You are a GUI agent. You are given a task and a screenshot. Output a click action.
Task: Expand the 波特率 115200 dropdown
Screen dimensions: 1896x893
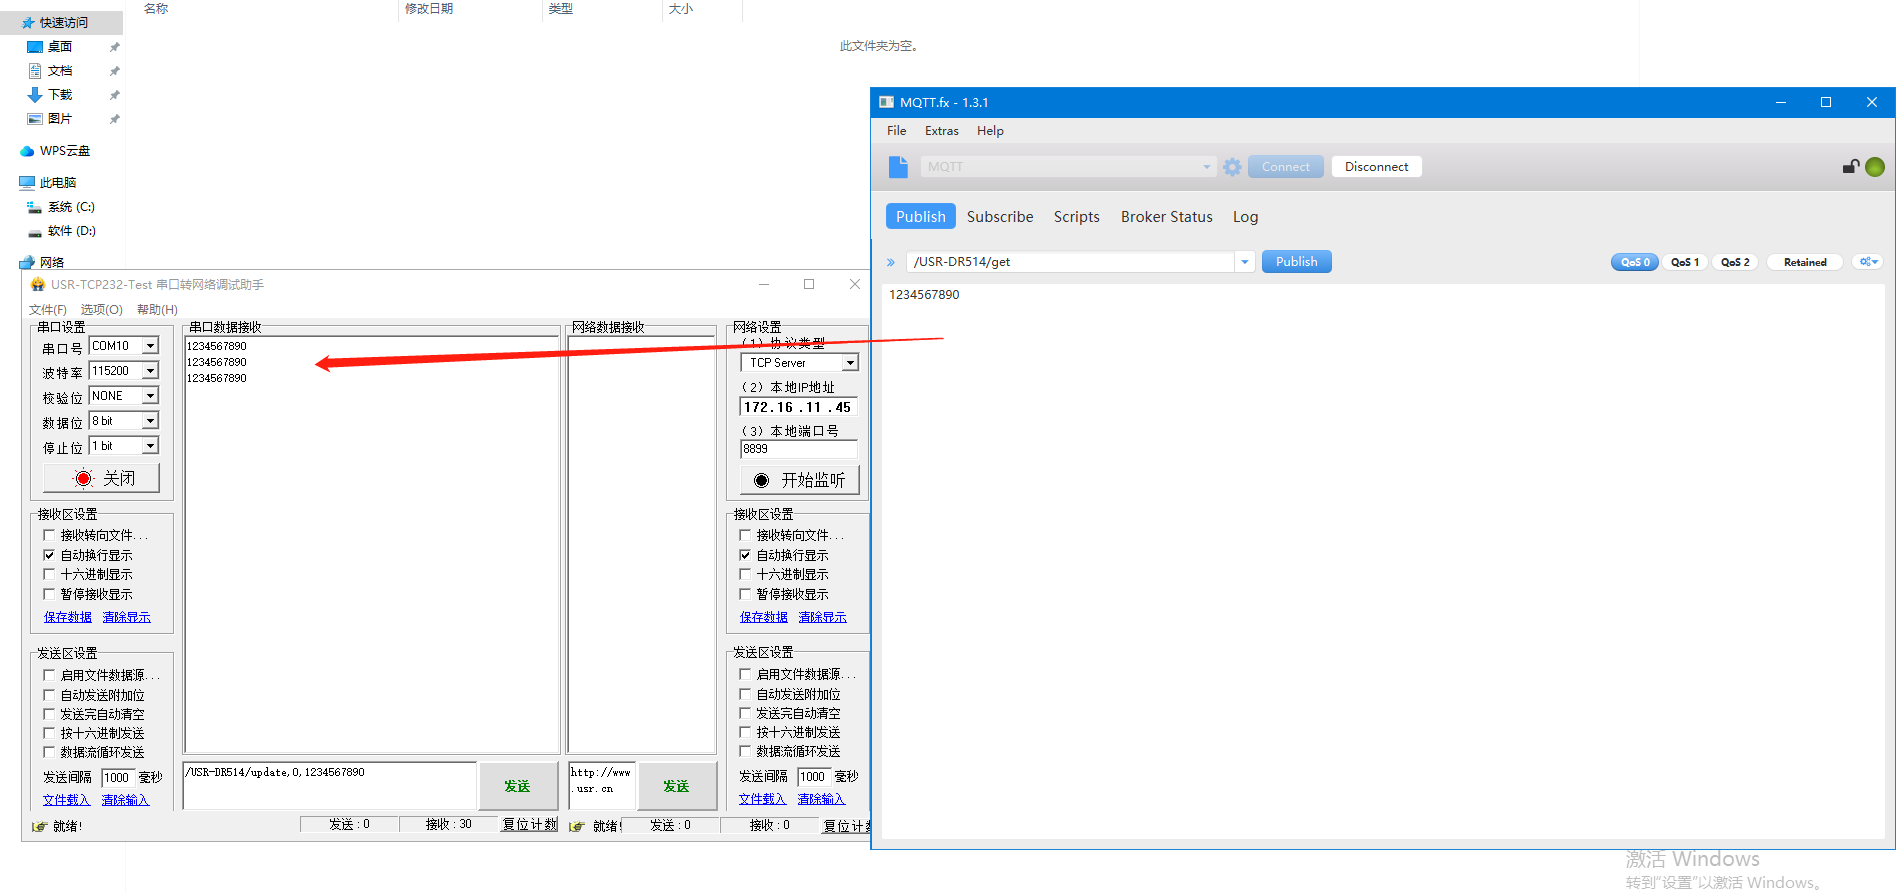(150, 371)
